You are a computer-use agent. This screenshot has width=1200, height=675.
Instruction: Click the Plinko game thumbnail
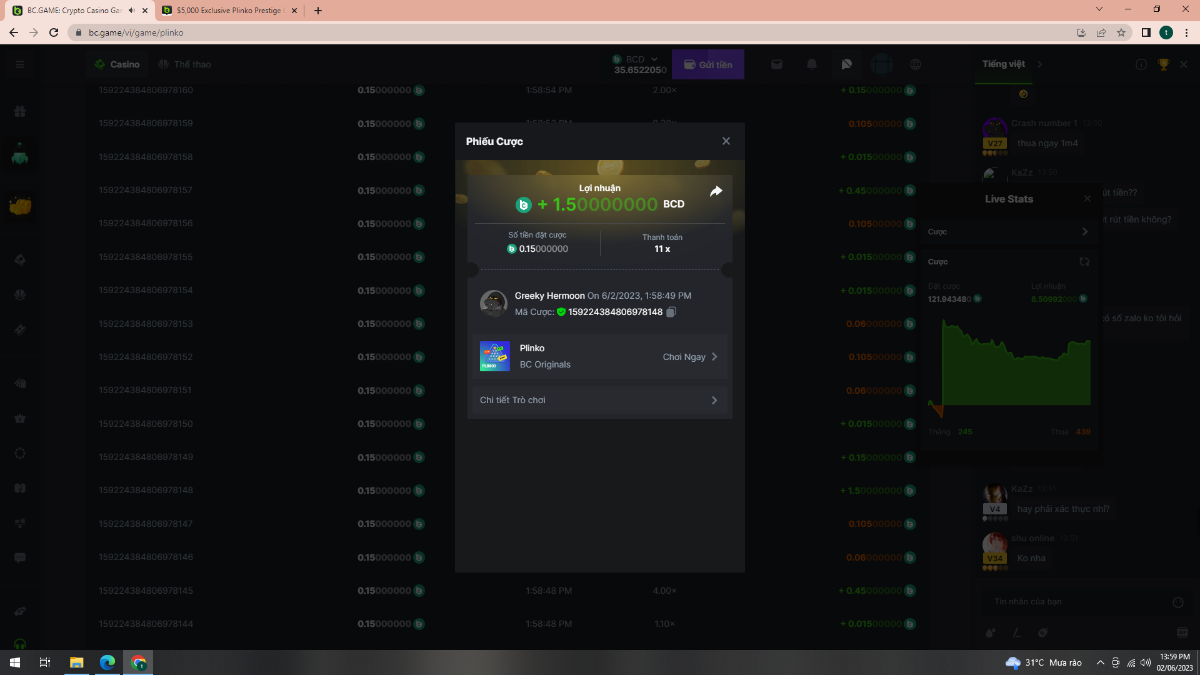495,356
